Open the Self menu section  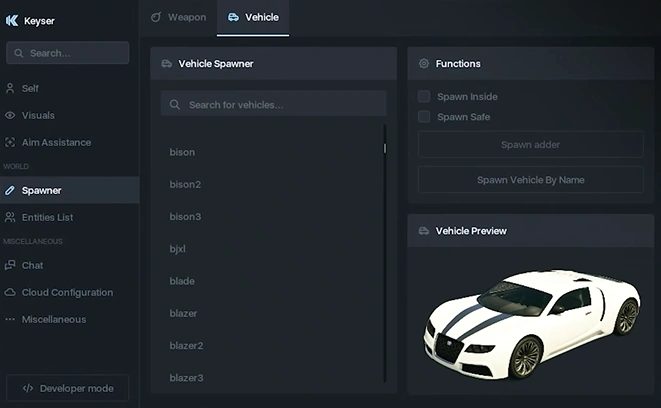70,88
